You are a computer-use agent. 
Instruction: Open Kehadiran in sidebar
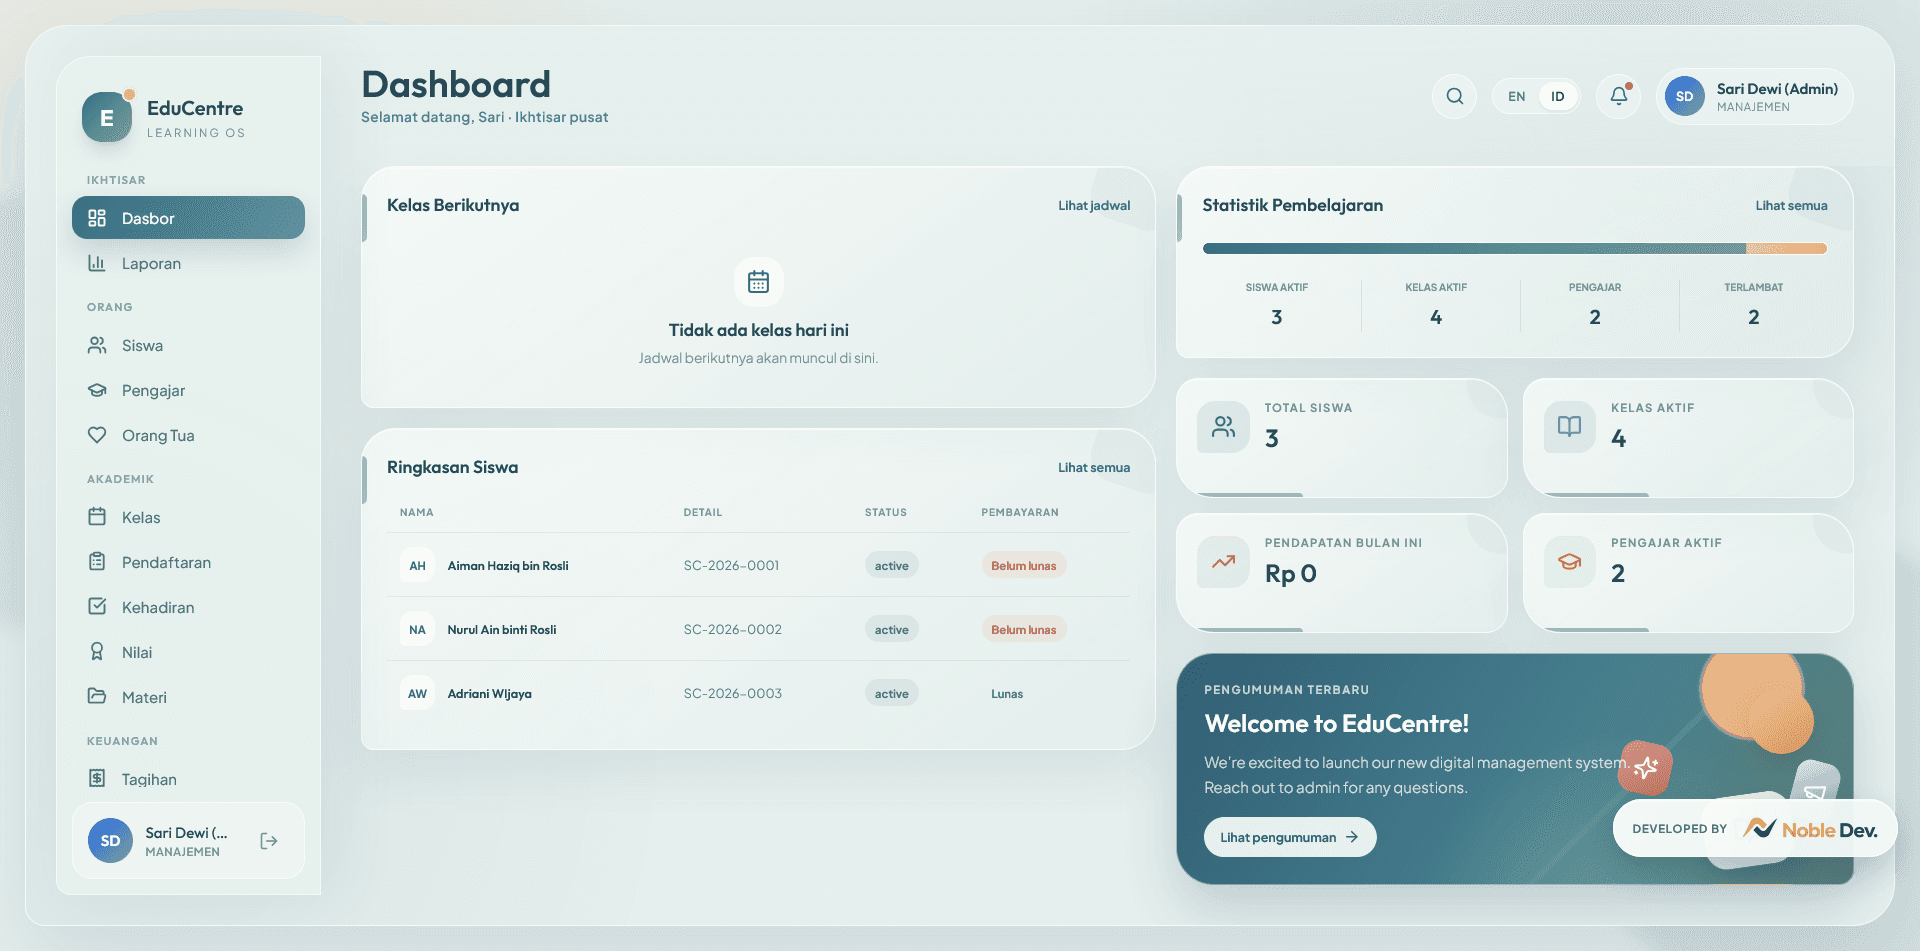point(188,607)
